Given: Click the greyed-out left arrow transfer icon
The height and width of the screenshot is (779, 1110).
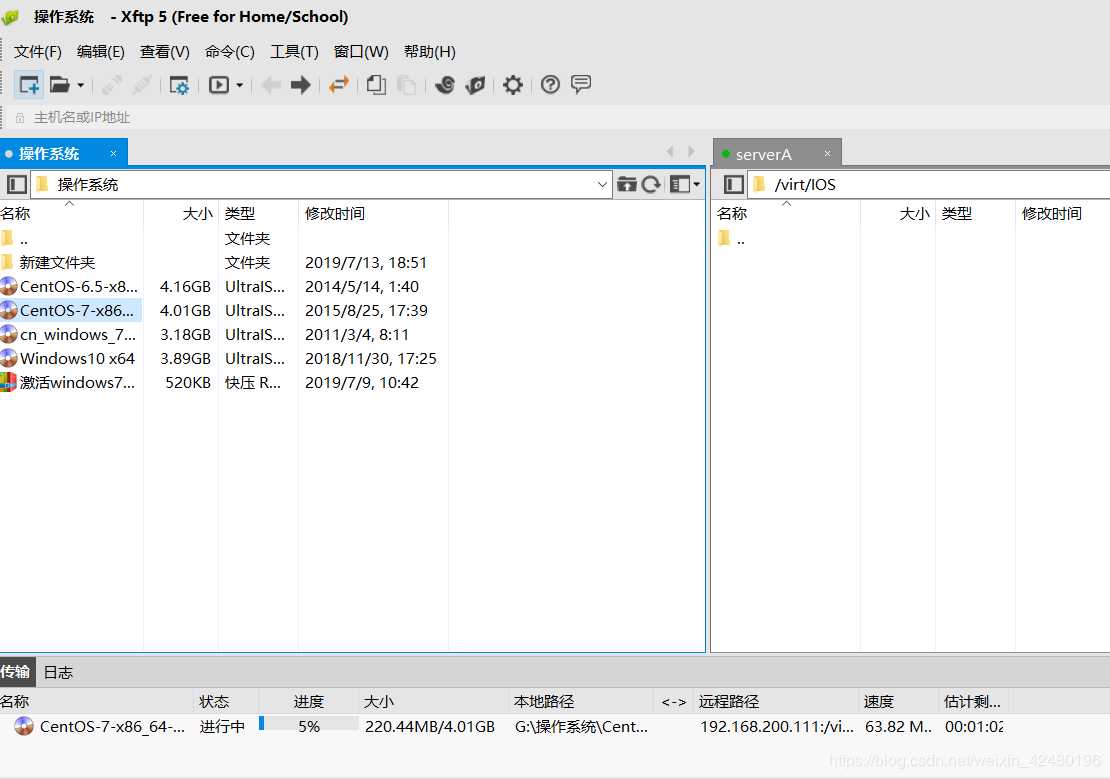Looking at the screenshot, I should [270, 85].
